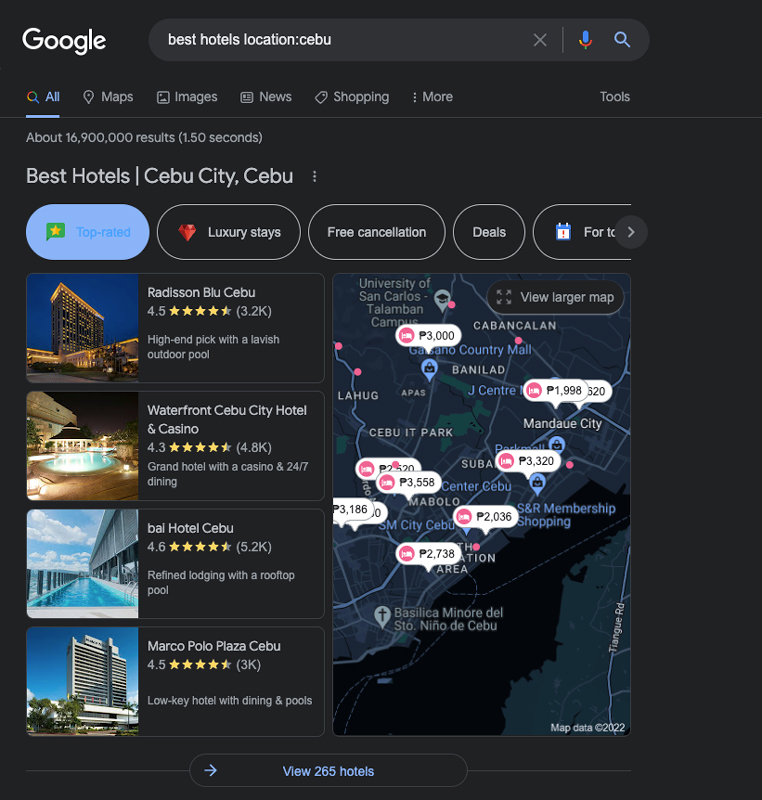Select the ₱1,998 hotel map pin
The width and height of the screenshot is (762, 800).
[556, 391]
